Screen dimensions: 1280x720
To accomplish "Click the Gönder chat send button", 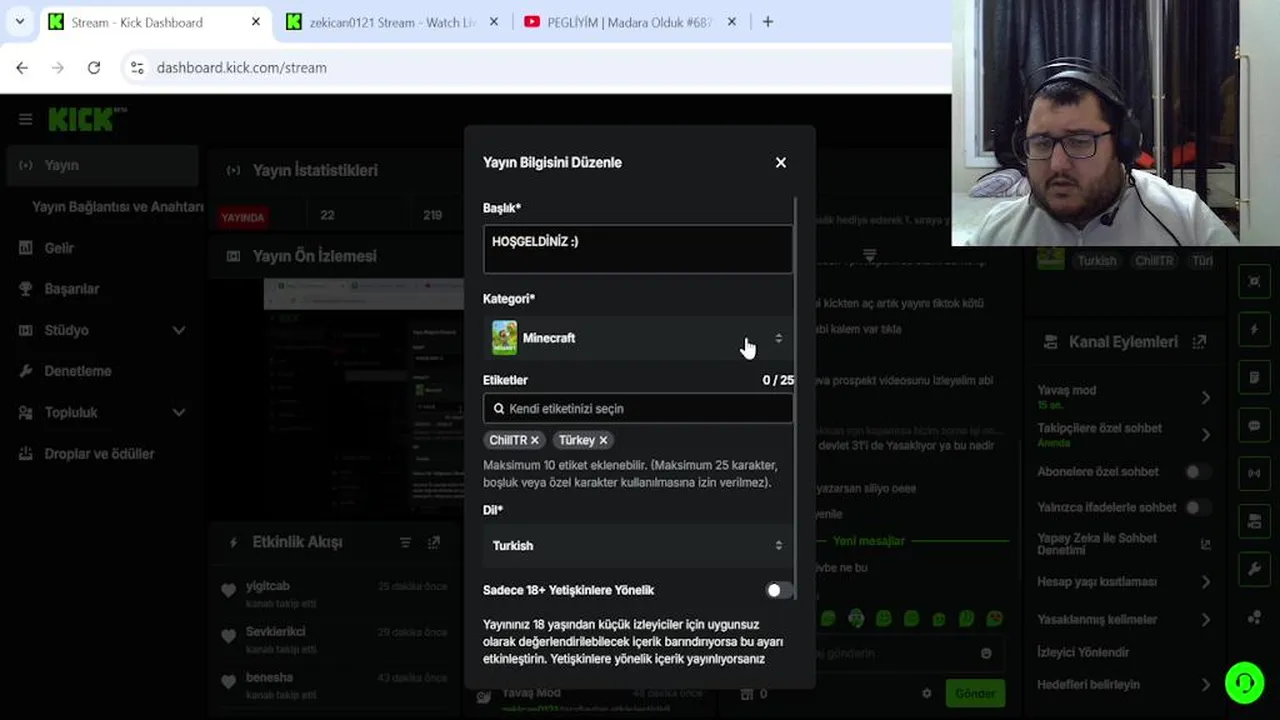I will pos(975,693).
